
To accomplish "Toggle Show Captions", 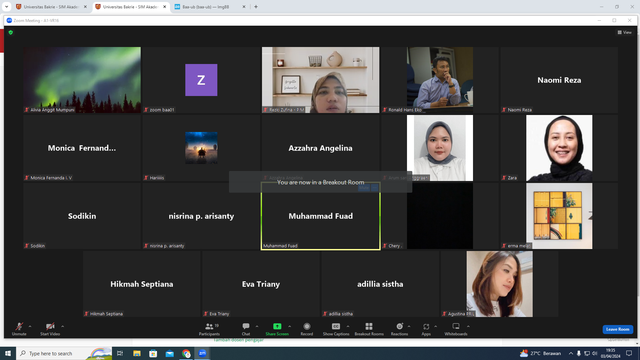I will (336, 329).
